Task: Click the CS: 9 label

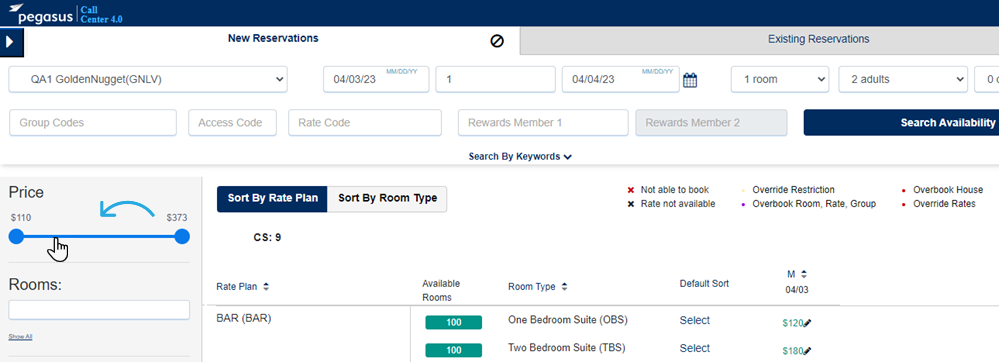Action: [267, 238]
